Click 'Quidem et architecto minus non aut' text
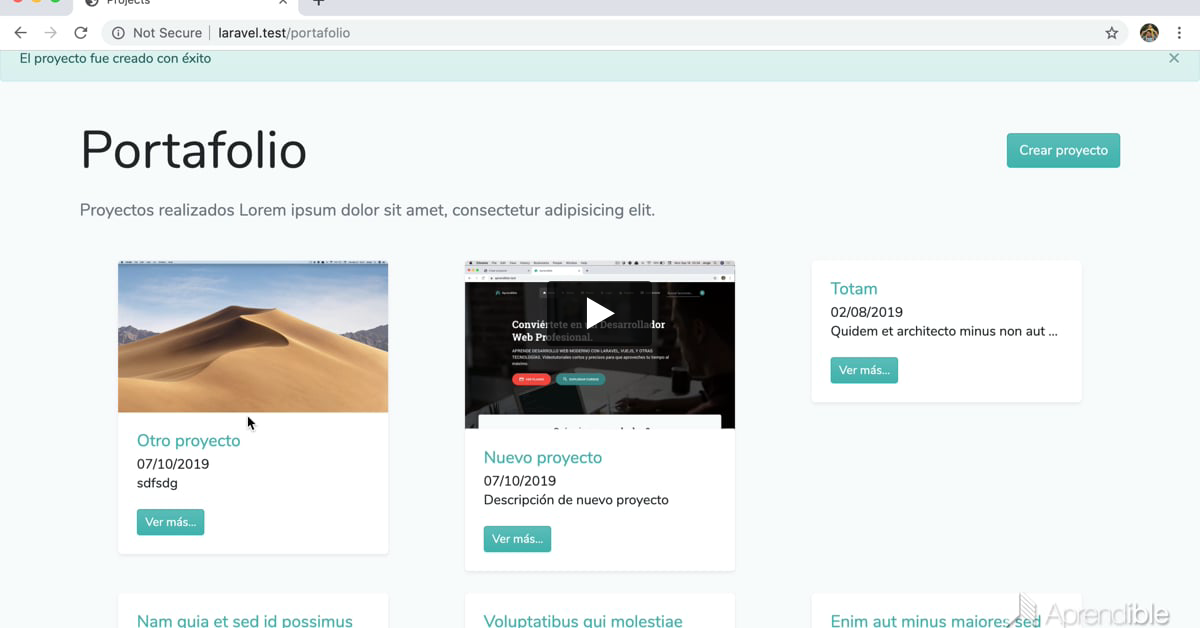The height and width of the screenshot is (628, 1200). pyautogui.click(x=944, y=331)
